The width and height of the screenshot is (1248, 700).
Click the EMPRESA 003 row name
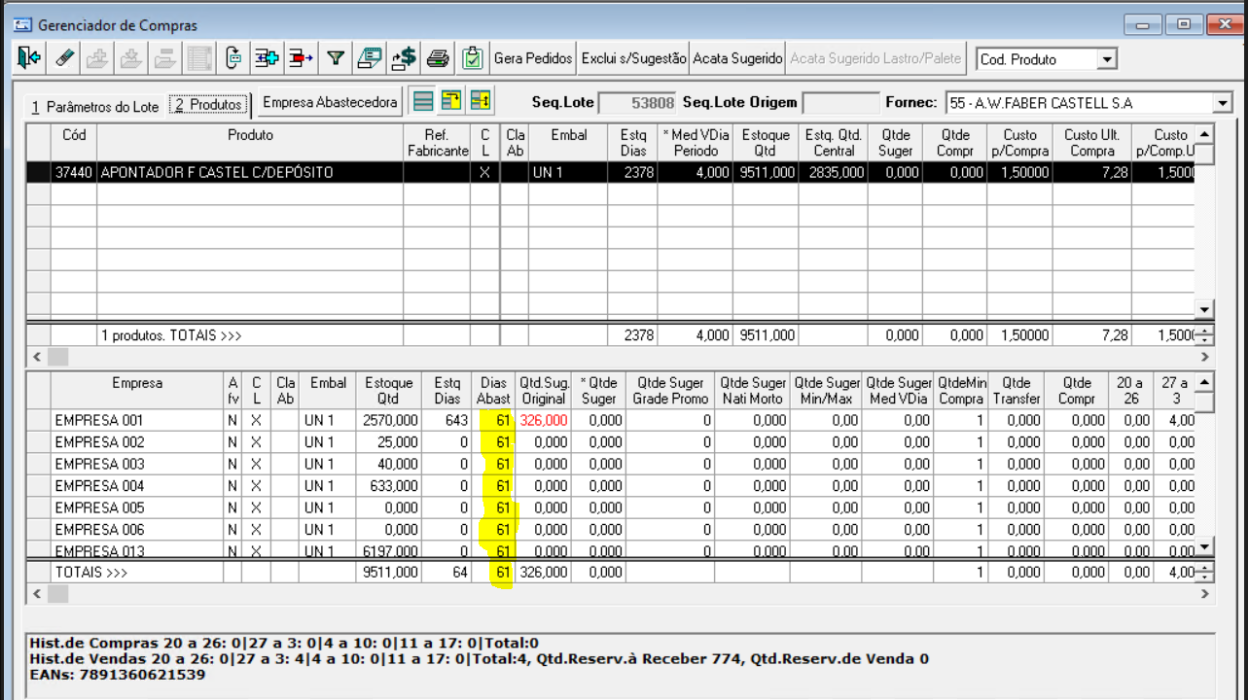click(x=100, y=464)
